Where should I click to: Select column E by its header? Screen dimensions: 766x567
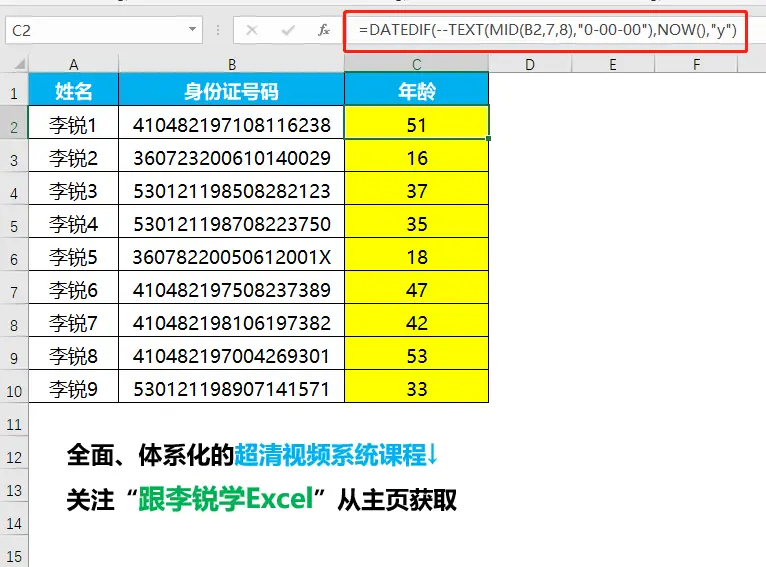click(x=612, y=64)
